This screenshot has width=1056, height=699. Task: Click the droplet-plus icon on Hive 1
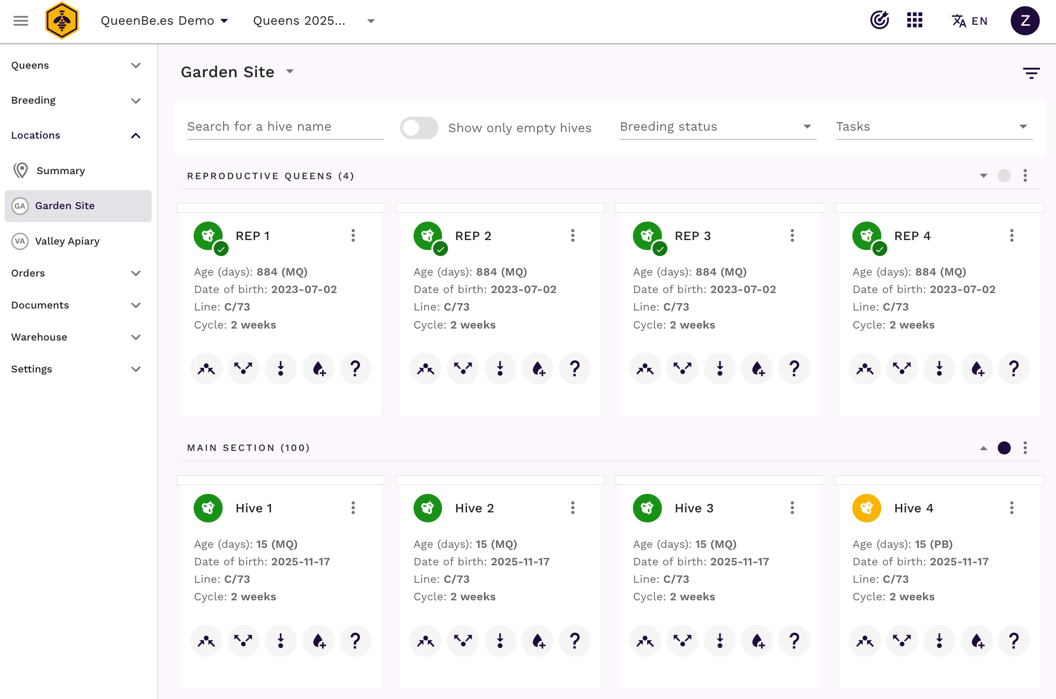coord(318,641)
